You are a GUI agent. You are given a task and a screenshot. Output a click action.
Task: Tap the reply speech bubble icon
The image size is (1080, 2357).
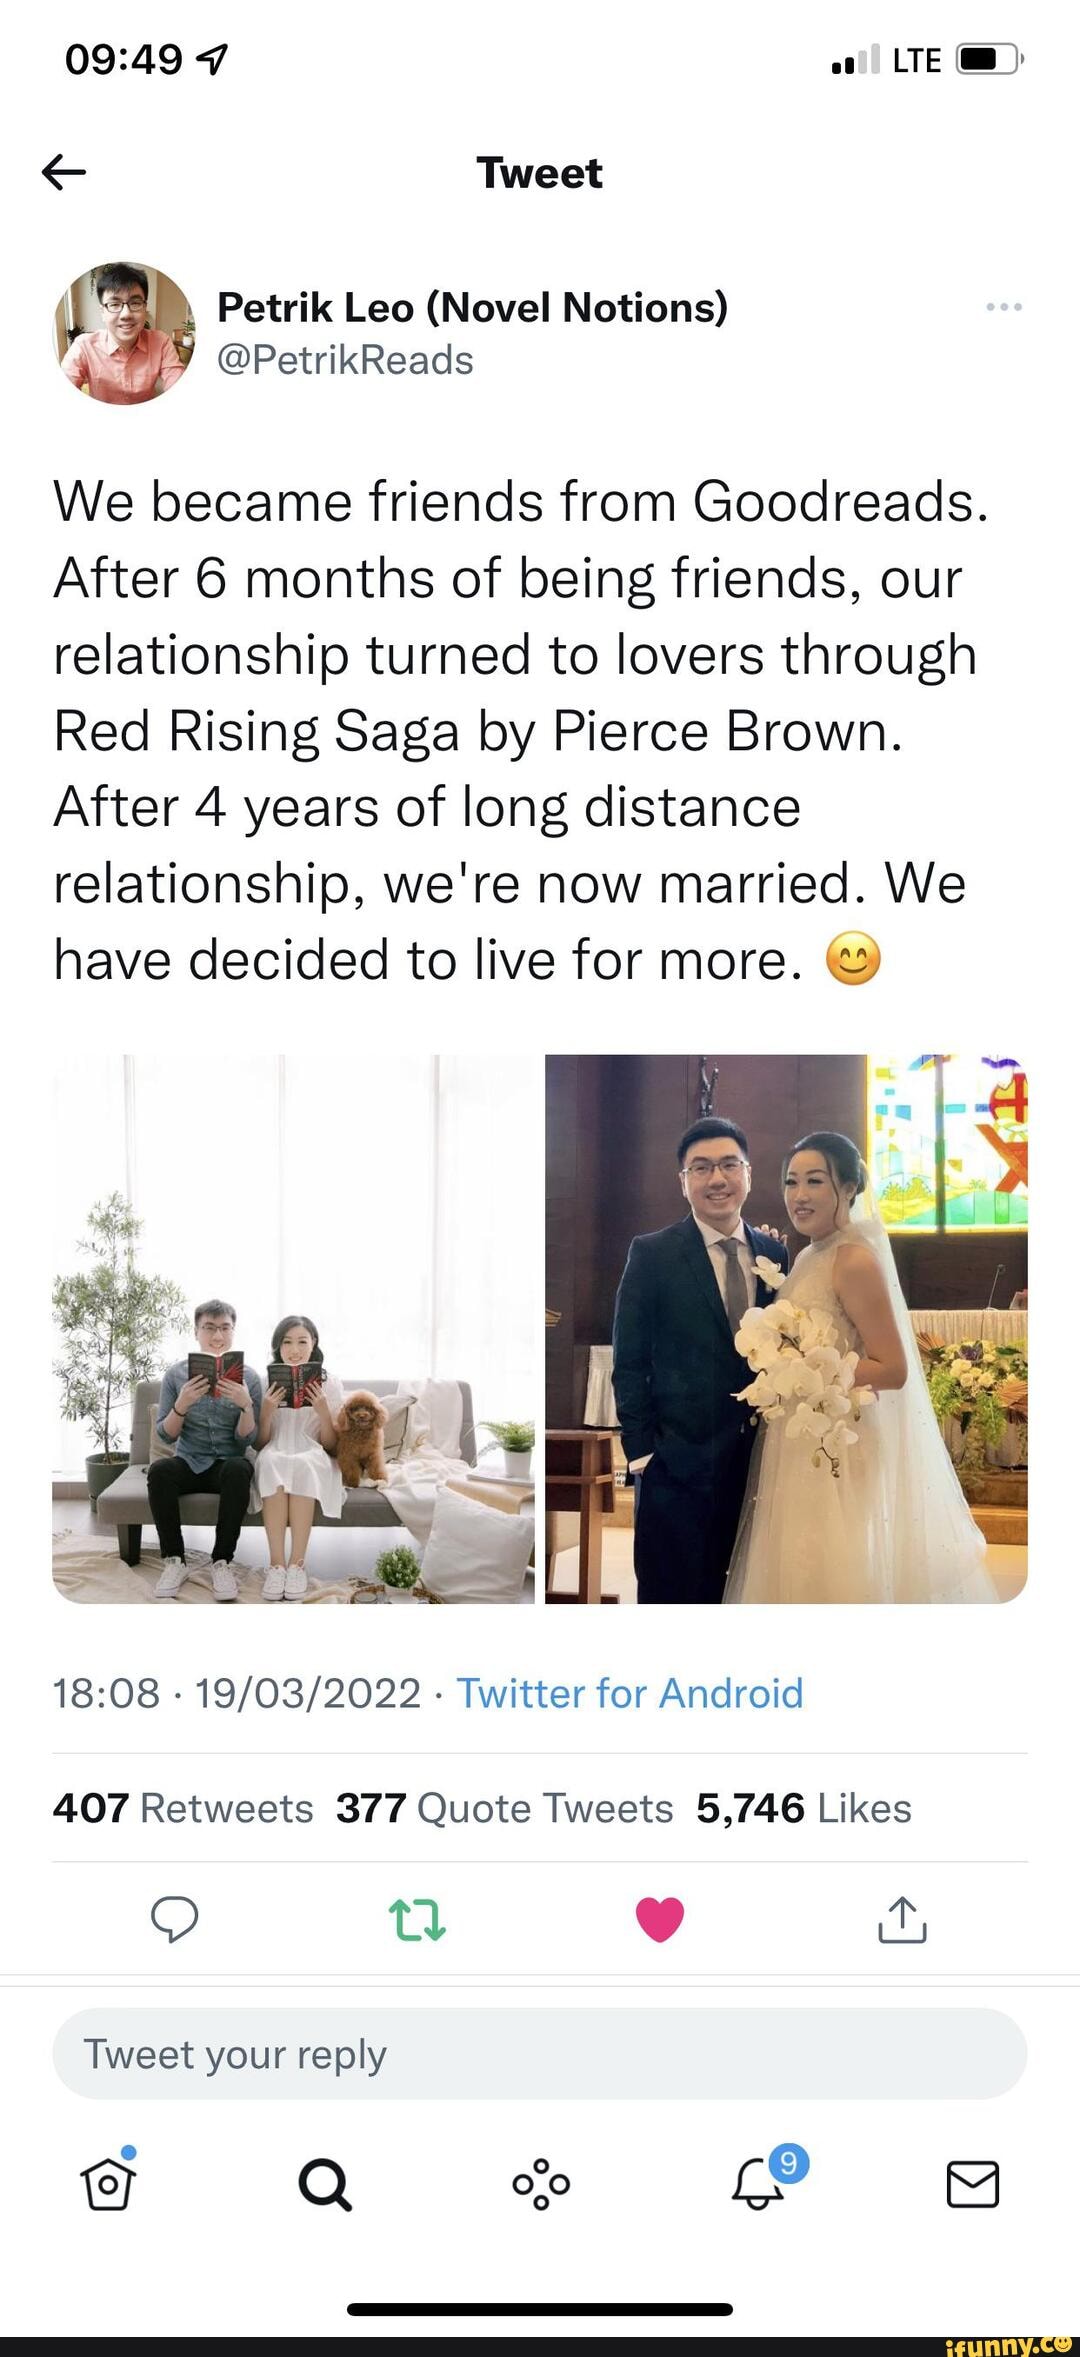point(174,1919)
